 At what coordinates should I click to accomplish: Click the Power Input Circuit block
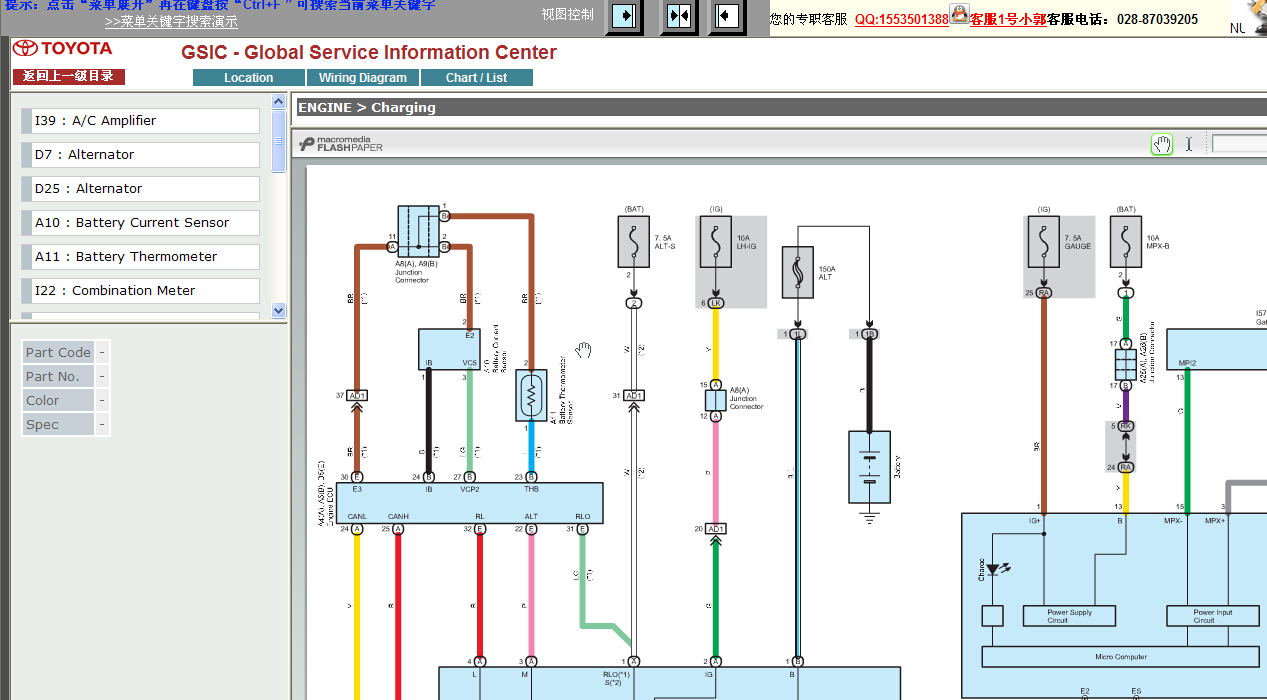click(1212, 616)
